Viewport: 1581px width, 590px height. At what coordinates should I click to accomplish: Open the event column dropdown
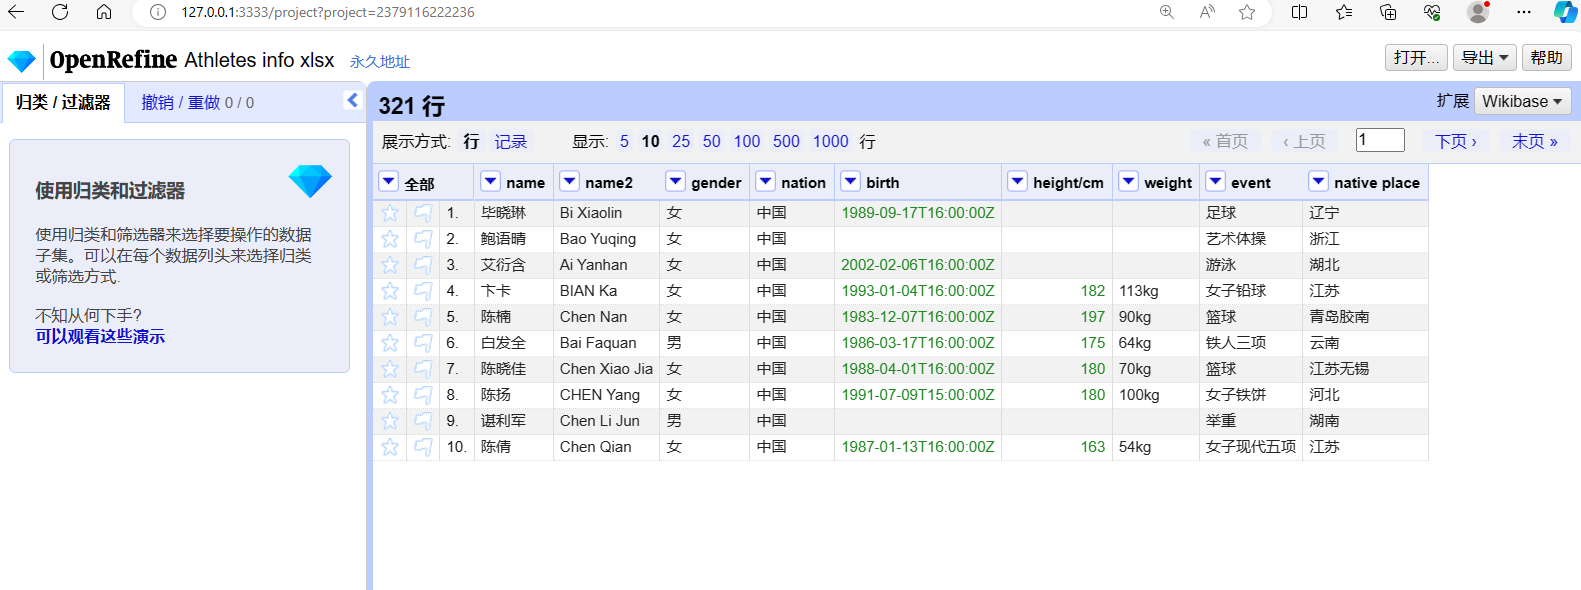(x=1215, y=181)
